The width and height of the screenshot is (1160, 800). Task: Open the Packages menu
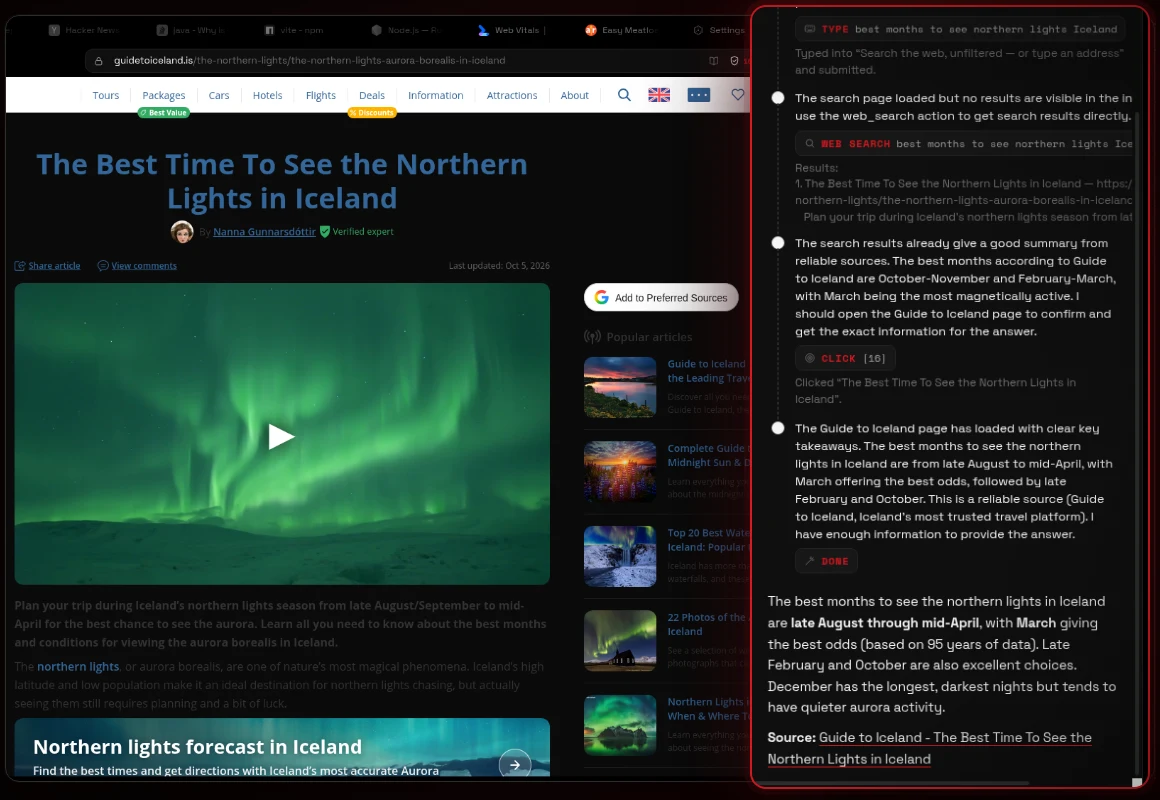pos(163,95)
